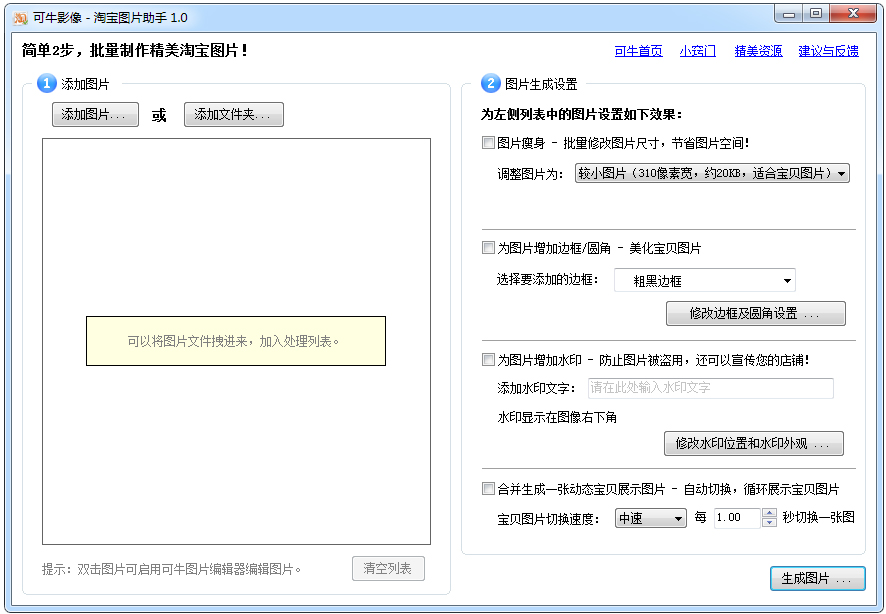Increase the seconds value with the stepper

(x=770, y=510)
